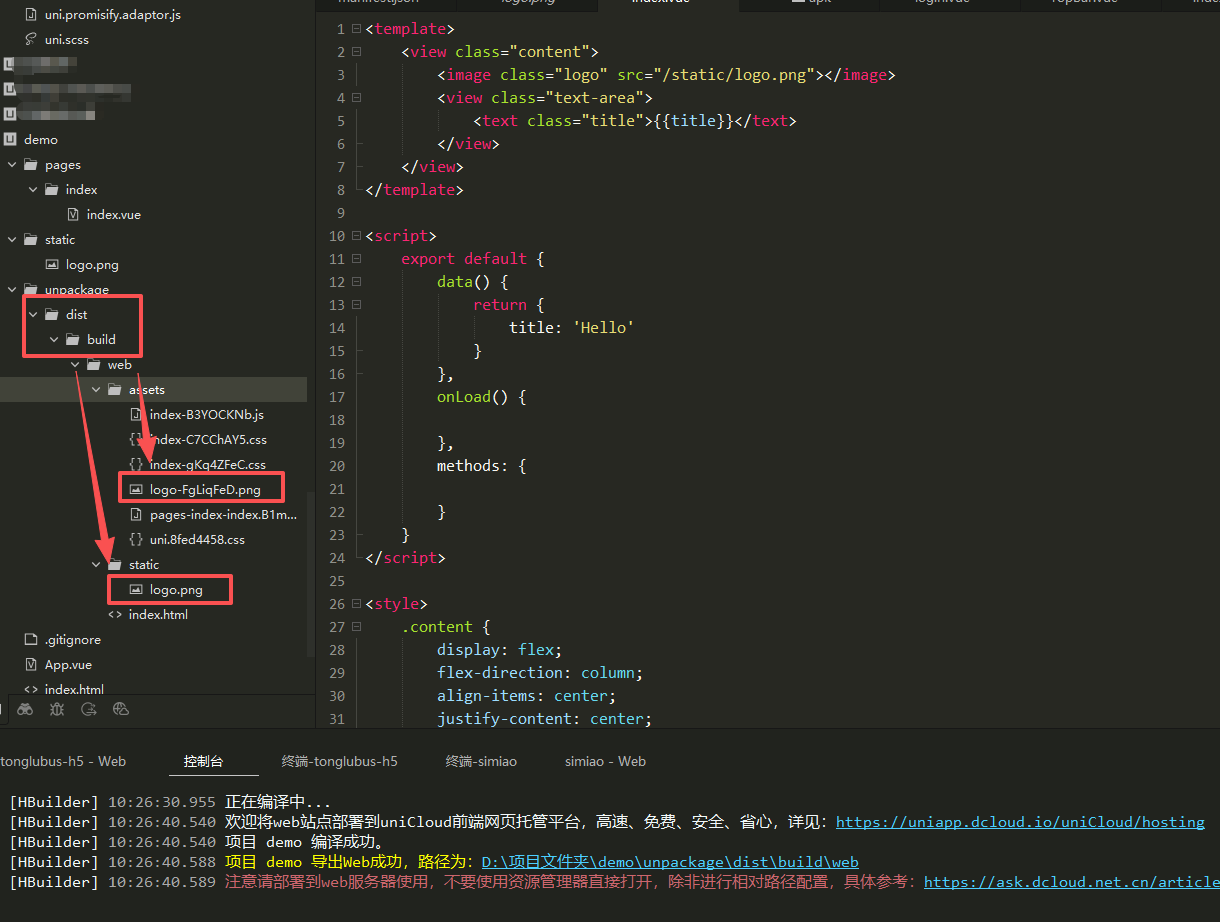Collapse the dist folder chevron
This screenshot has width=1220, height=922.
(x=33, y=314)
